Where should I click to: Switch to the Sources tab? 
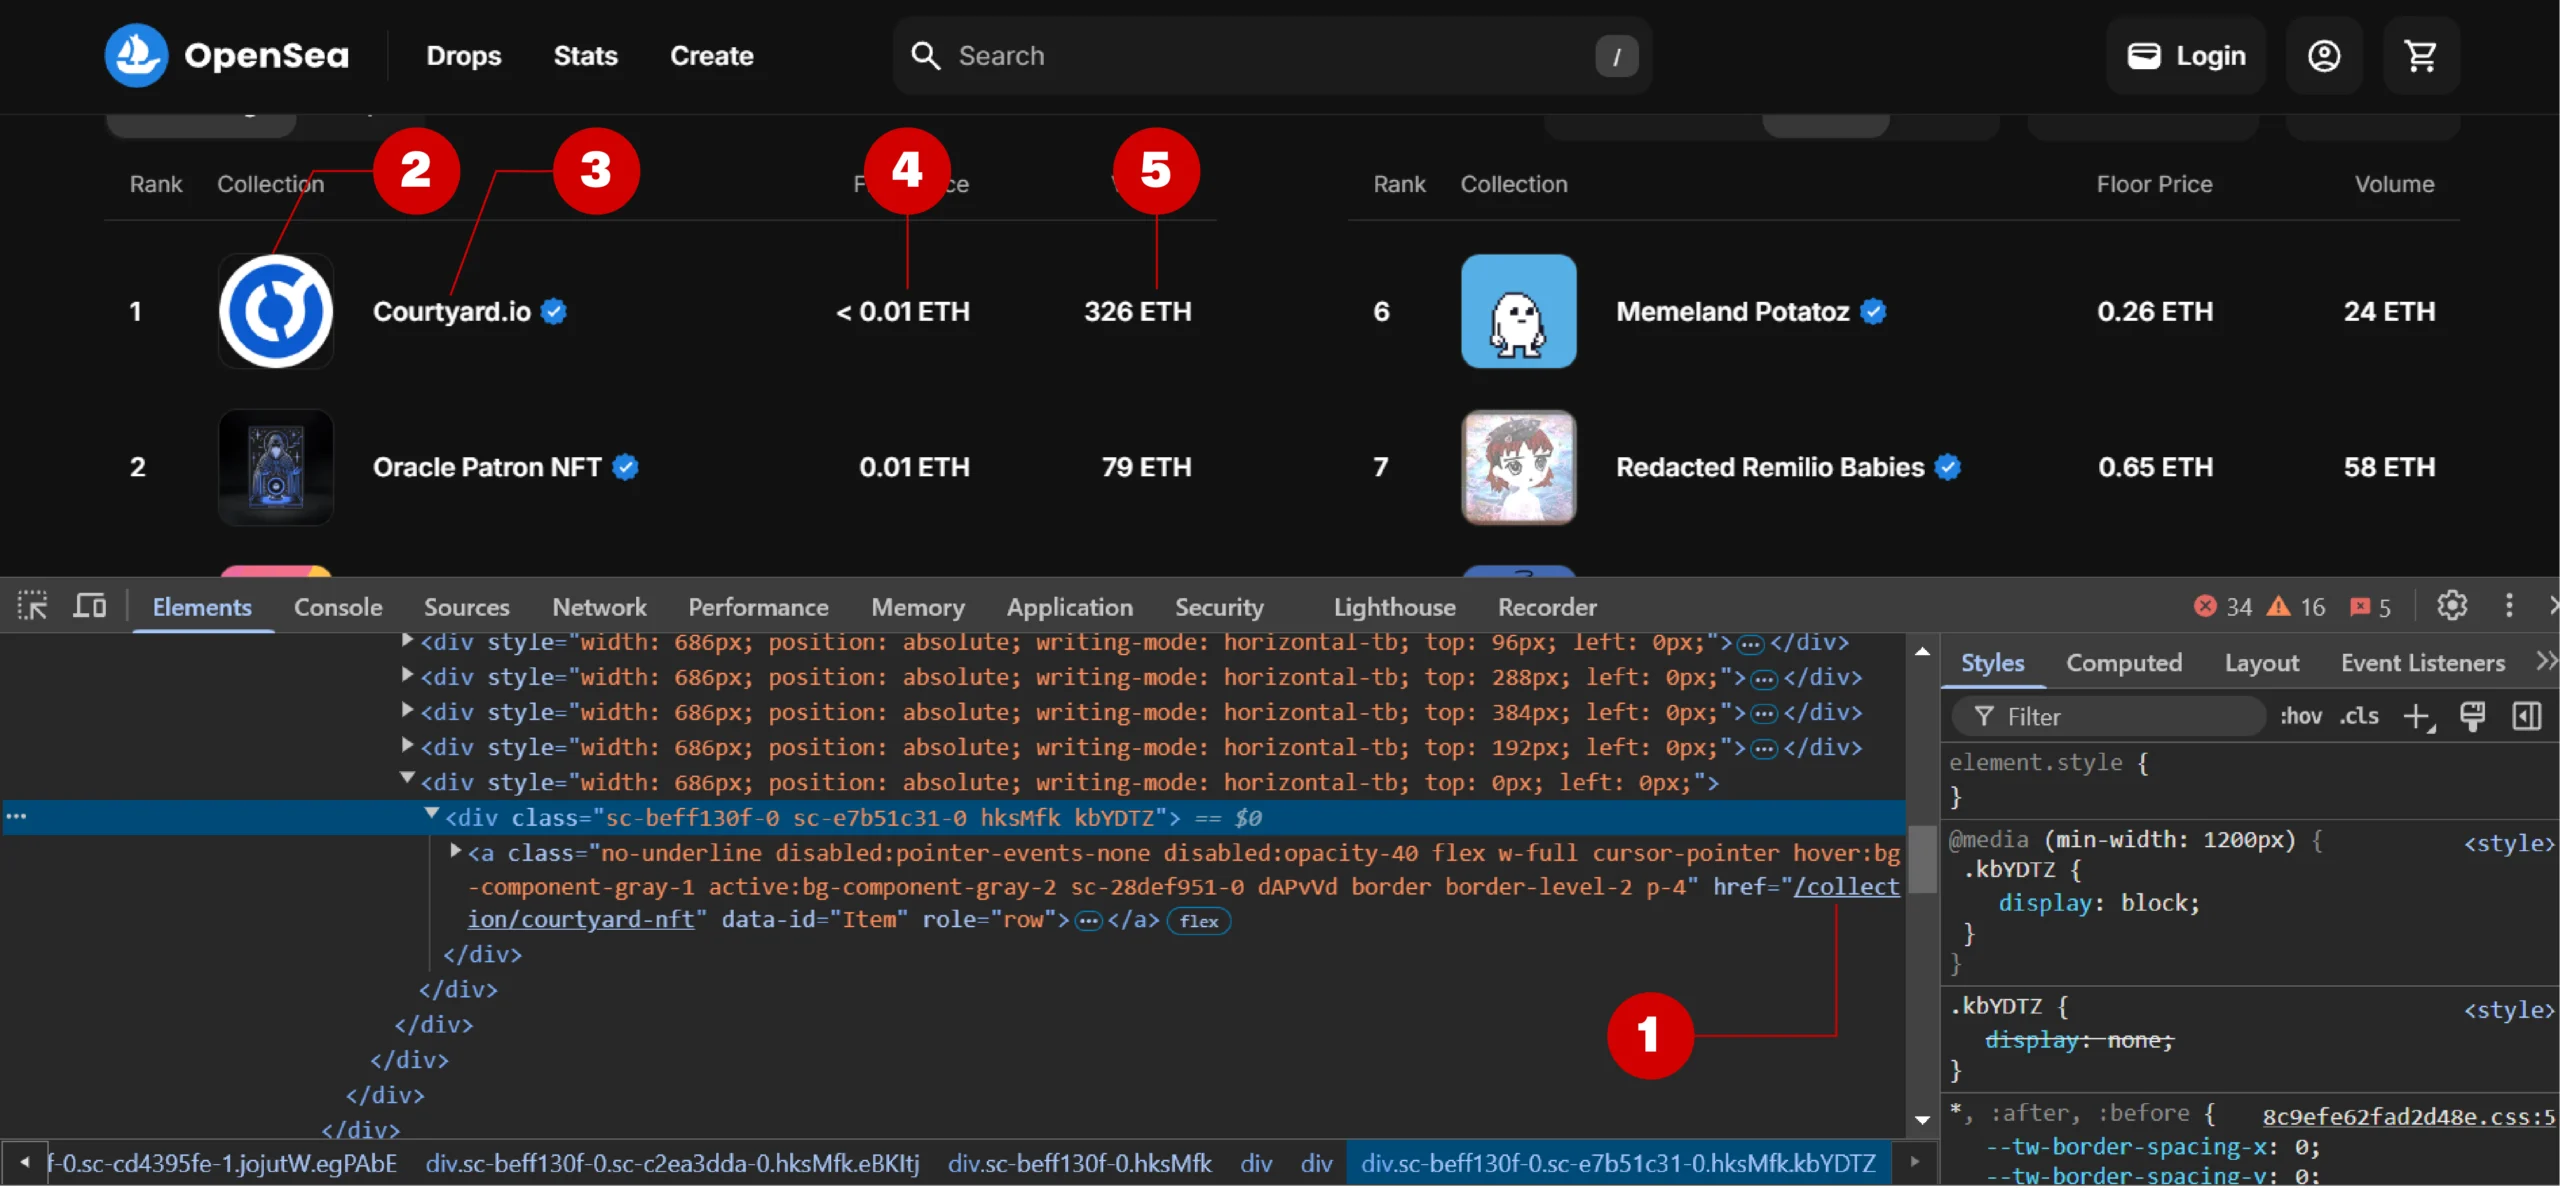point(466,607)
